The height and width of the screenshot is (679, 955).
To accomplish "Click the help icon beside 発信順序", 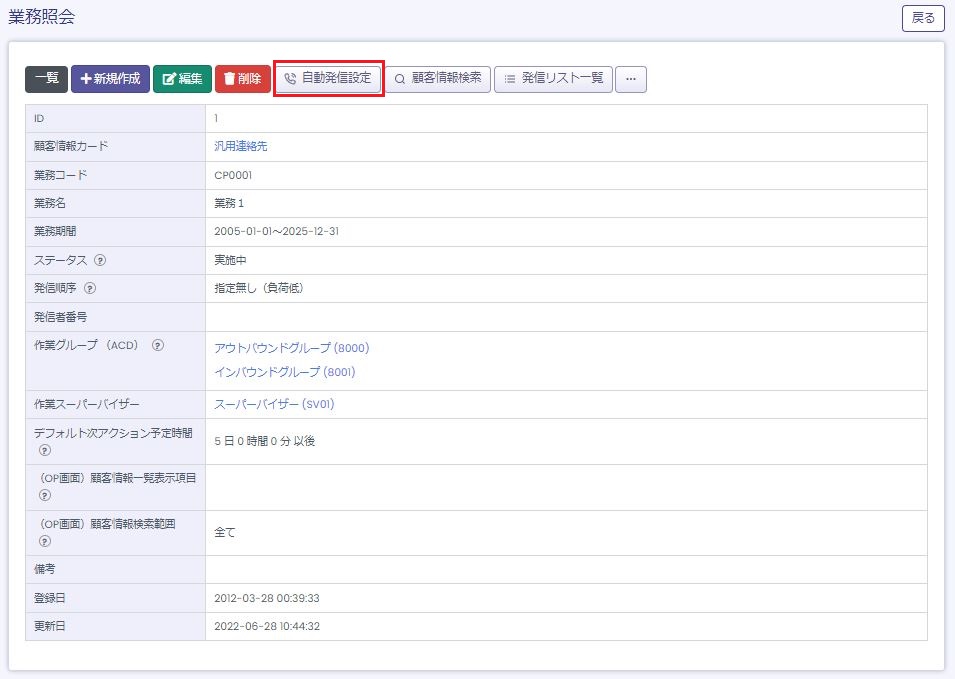I will click(x=90, y=289).
